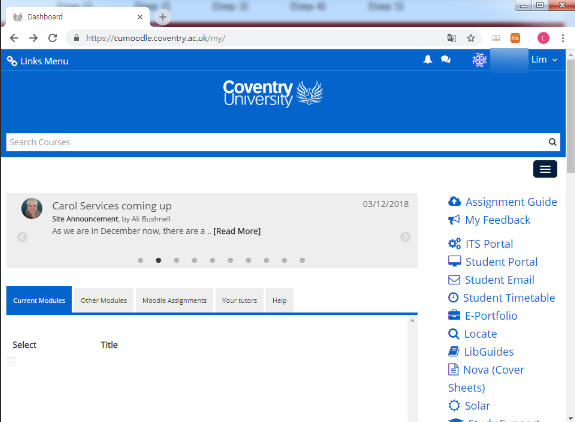The height and width of the screenshot is (422, 575).
Task: Switch to Other Modules tab
Action: (x=104, y=300)
